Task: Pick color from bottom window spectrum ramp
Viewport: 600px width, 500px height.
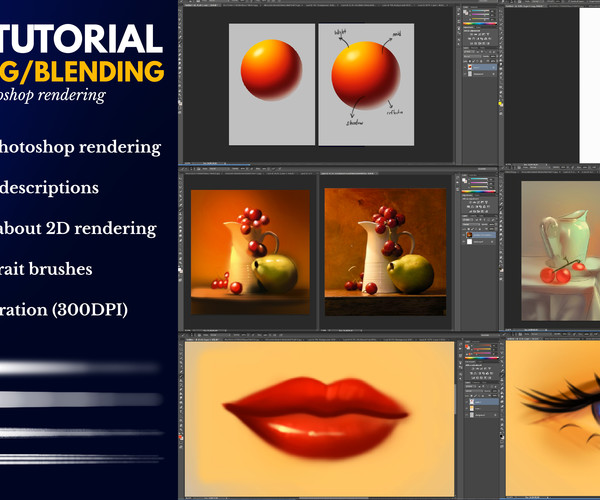Action: 482,358
